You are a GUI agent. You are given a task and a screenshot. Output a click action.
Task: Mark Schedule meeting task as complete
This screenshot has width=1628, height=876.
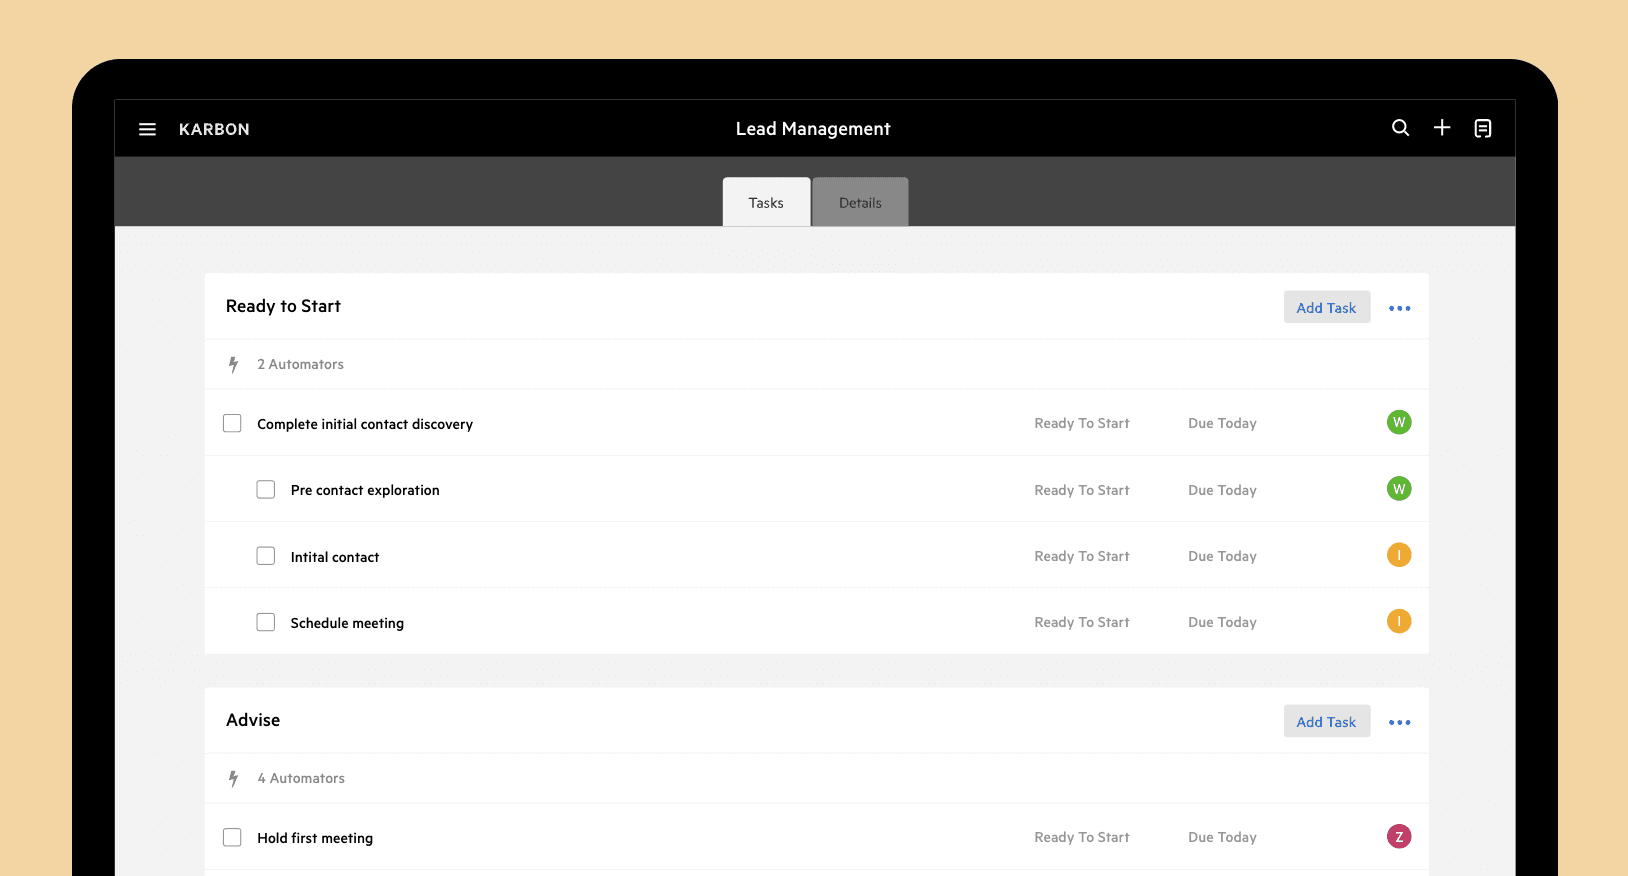point(266,623)
